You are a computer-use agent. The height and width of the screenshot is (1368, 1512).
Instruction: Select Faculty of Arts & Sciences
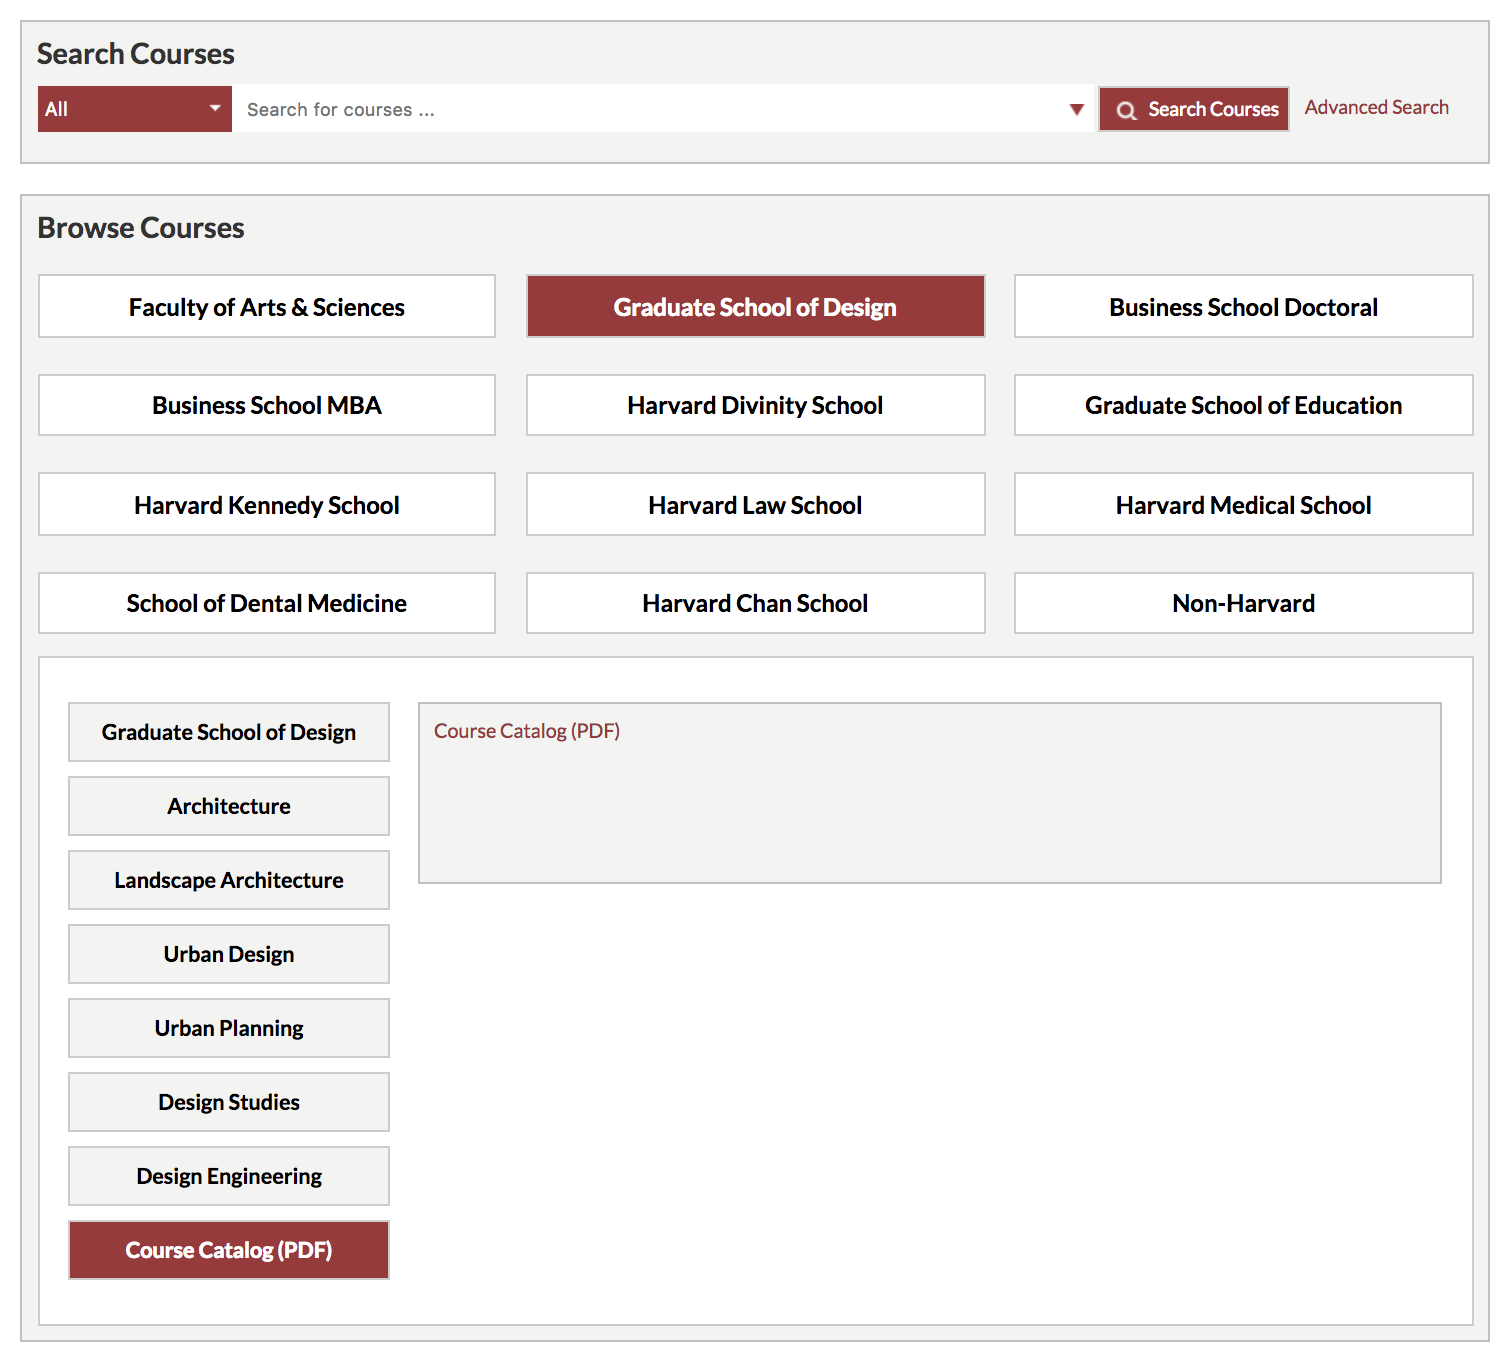(x=267, y=307)
